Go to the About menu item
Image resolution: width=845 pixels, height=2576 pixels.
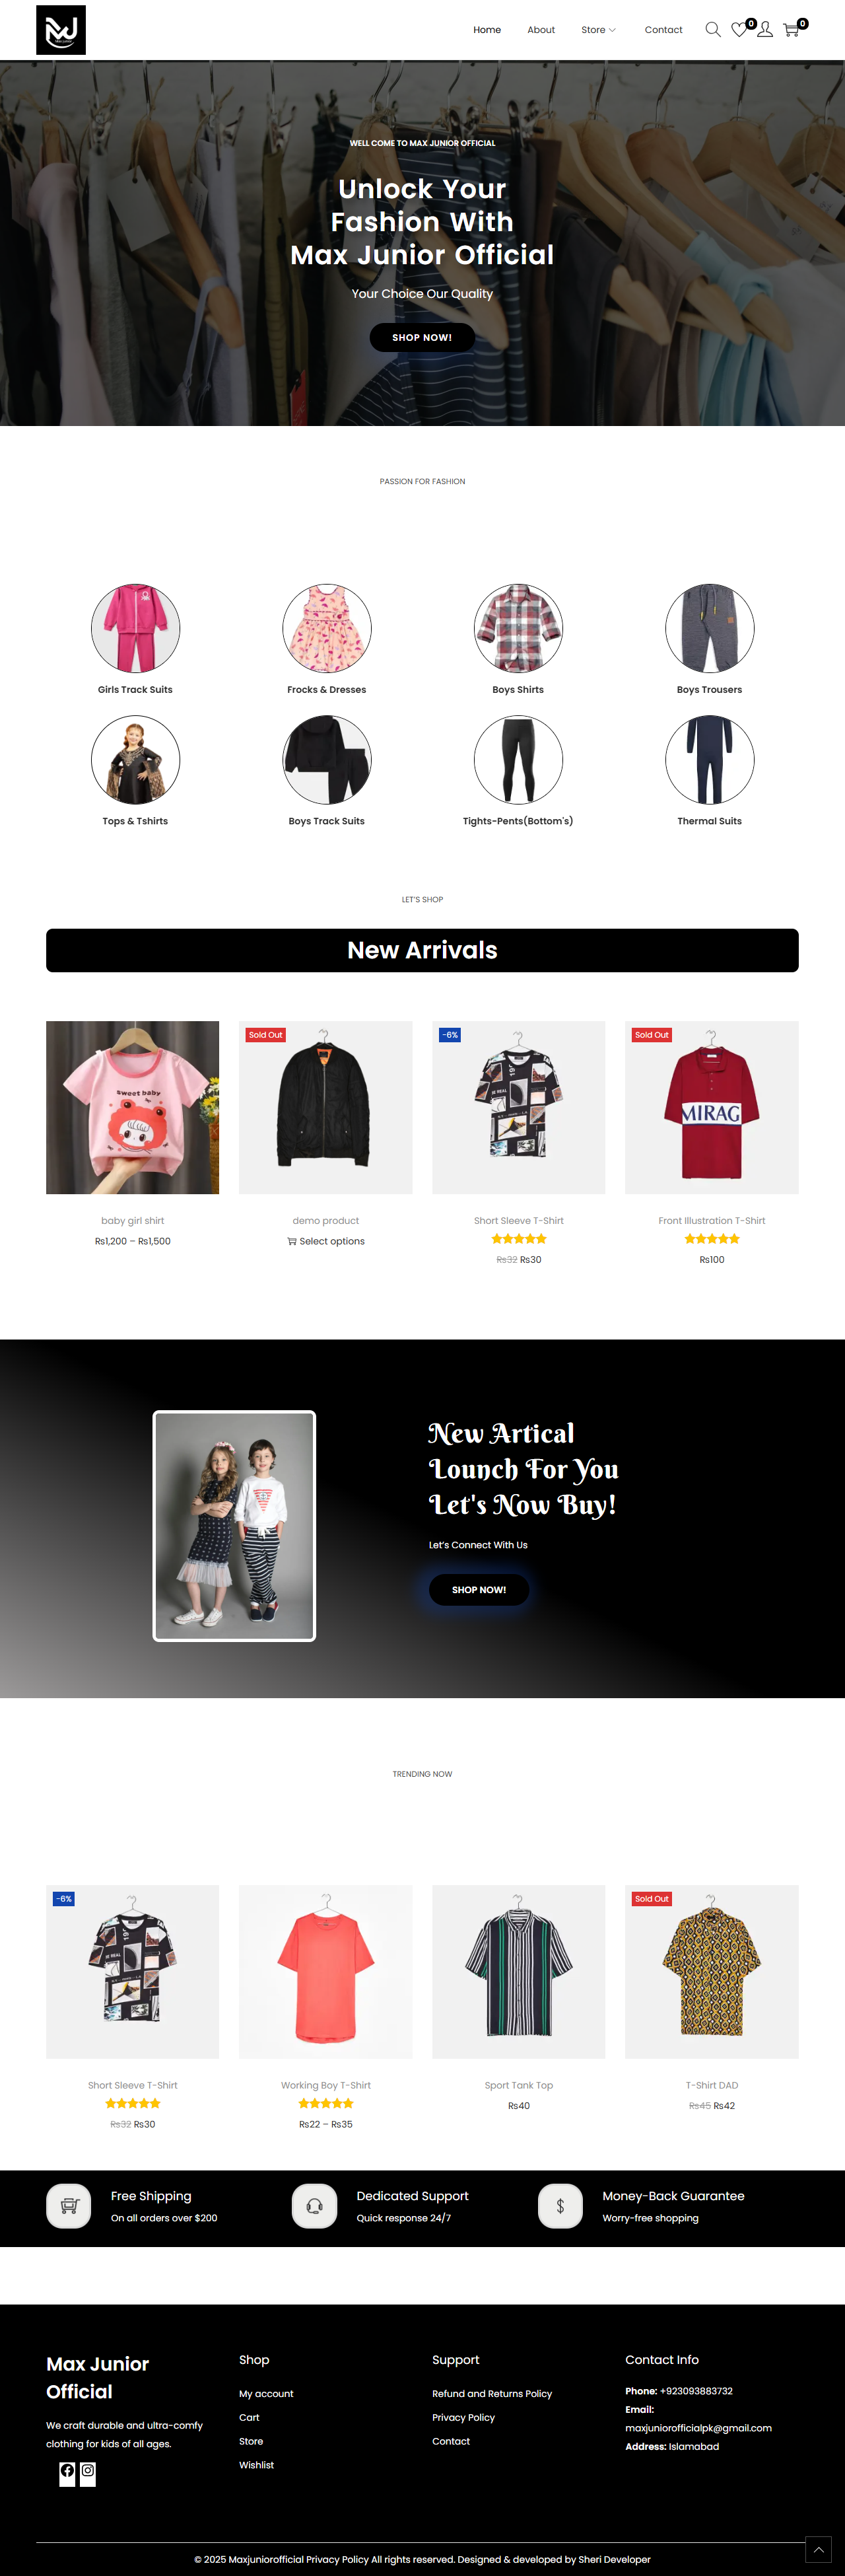[541, 30]
